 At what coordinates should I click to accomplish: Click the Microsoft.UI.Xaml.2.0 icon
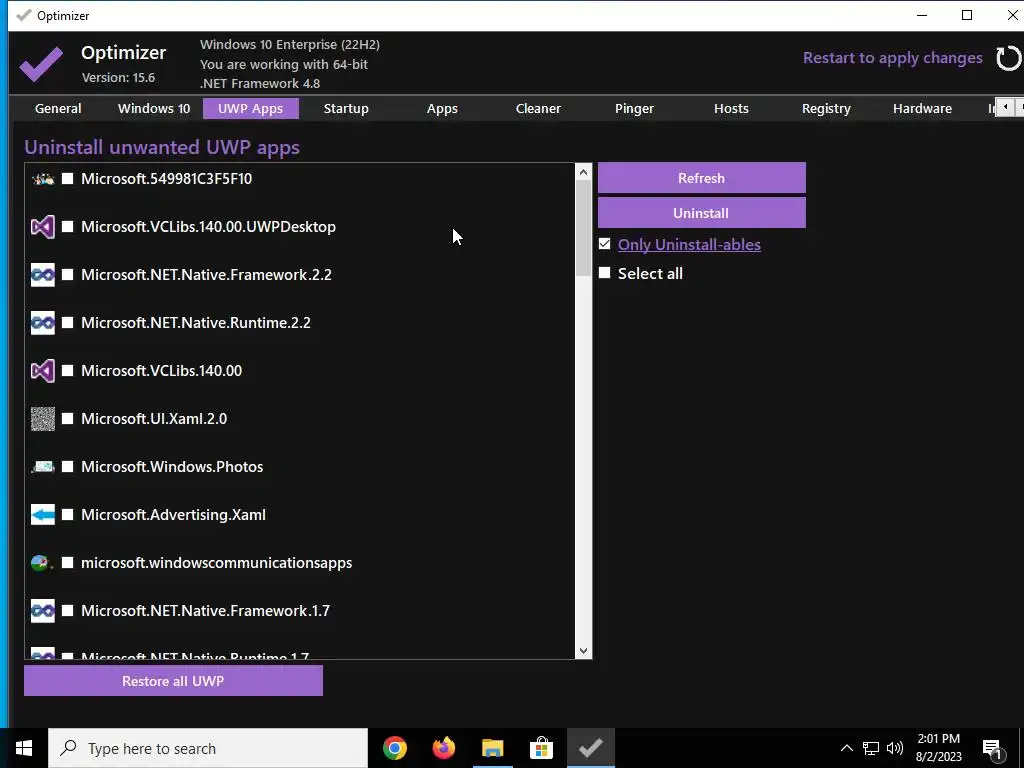point(43,419)
